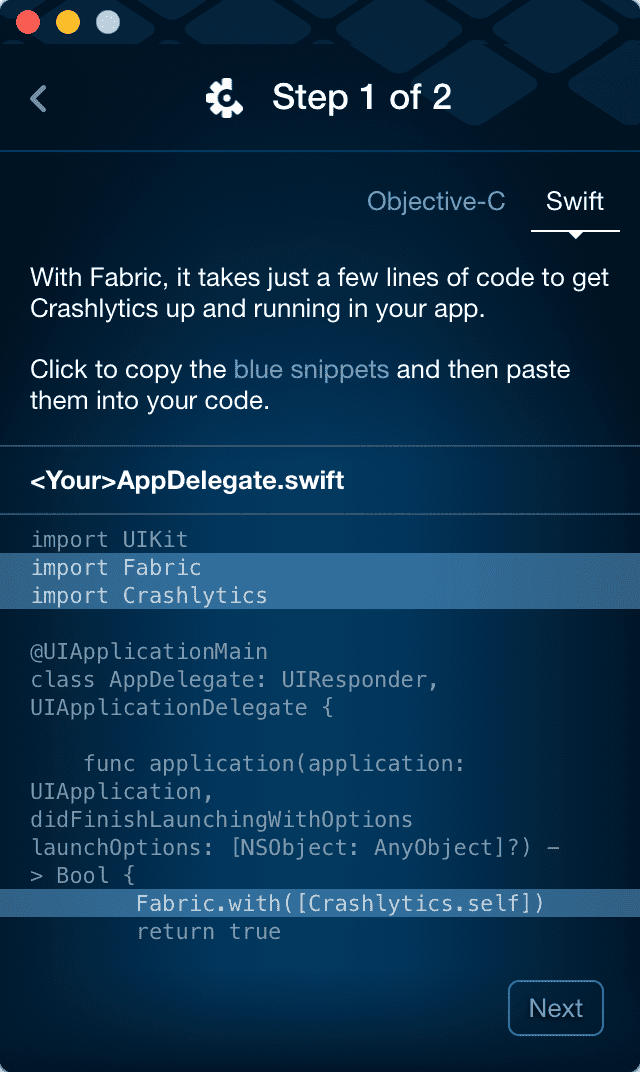640x1072 pixels.
Task: Minimize the window with the yellow button
Action: (67, 22)
